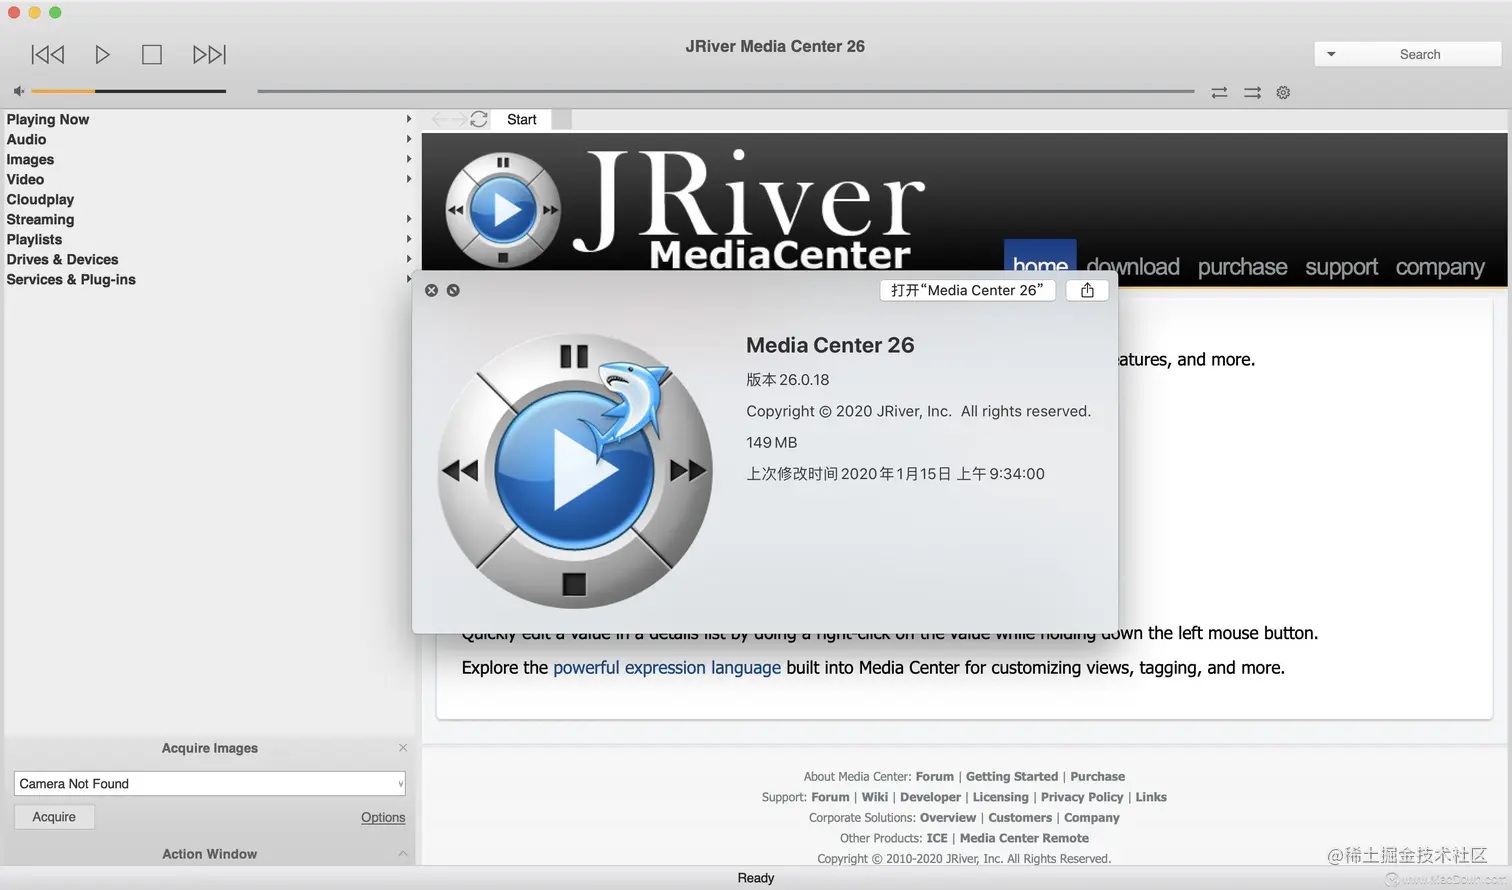
Task: Select the Start tab
Action: tap(521, 119)
